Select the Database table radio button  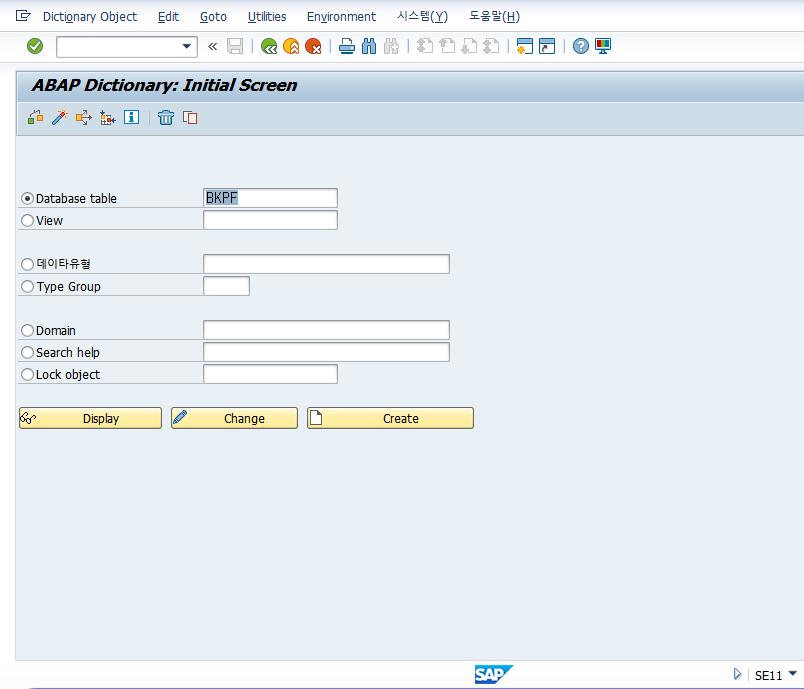[27, 198]
